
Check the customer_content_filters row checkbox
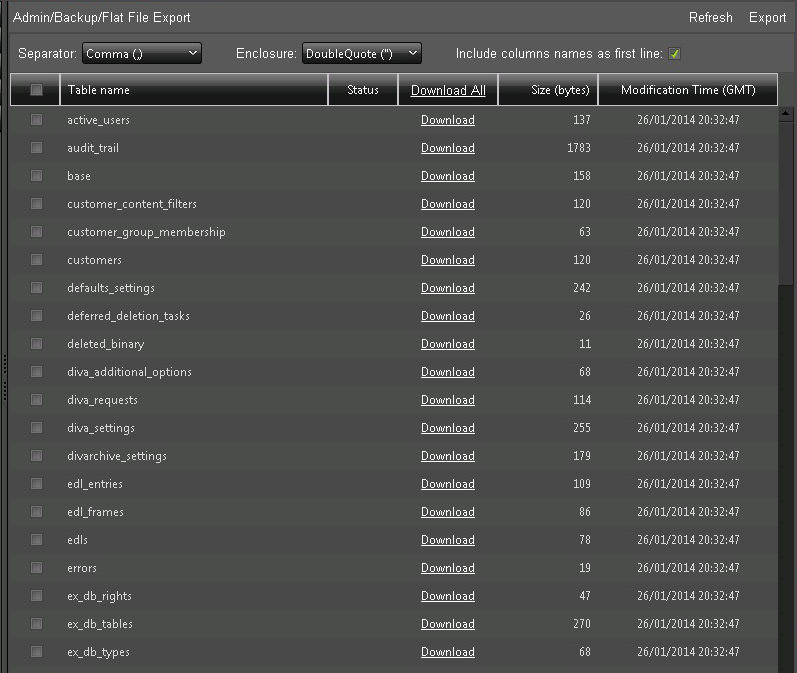pos(36,203)
